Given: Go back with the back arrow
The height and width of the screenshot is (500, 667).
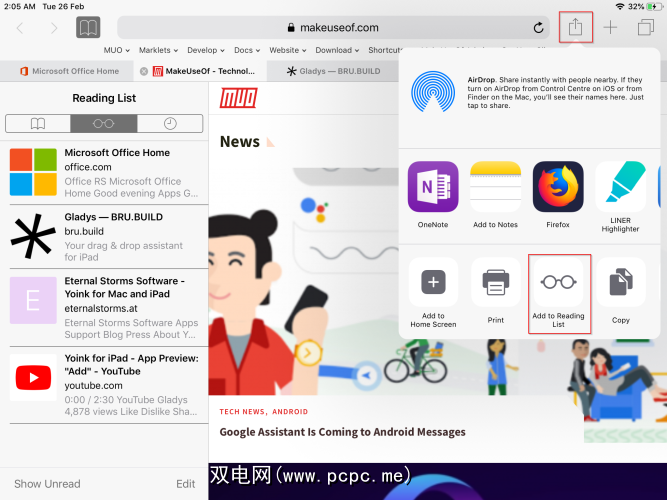Looking at the screenshot, I should 20,28.
